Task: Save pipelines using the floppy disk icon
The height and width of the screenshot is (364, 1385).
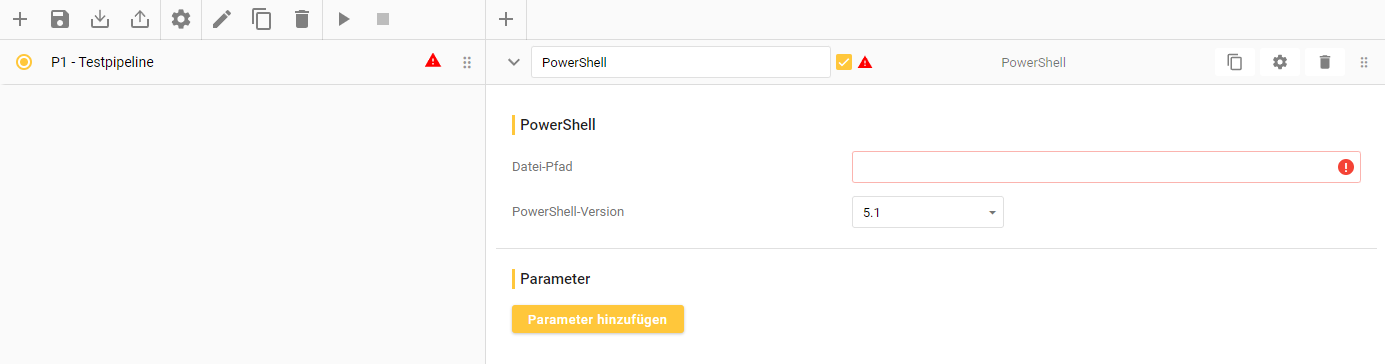Action: (x=59, y=19)
